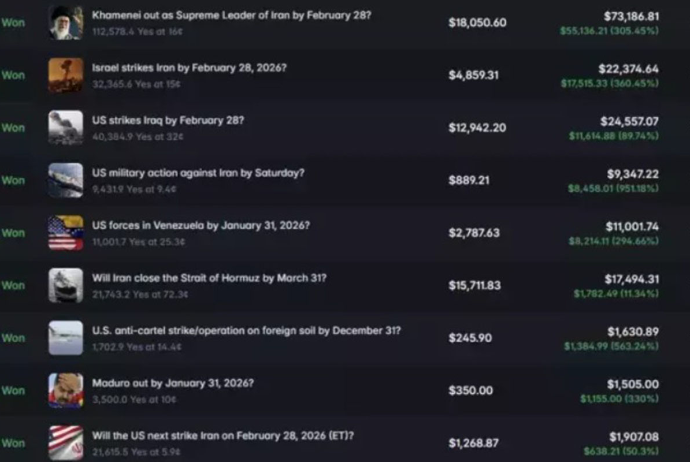Viewport: 690px width, 462px height.
Task: Click the Won status on the Maduro row
Action: [13, 390]
